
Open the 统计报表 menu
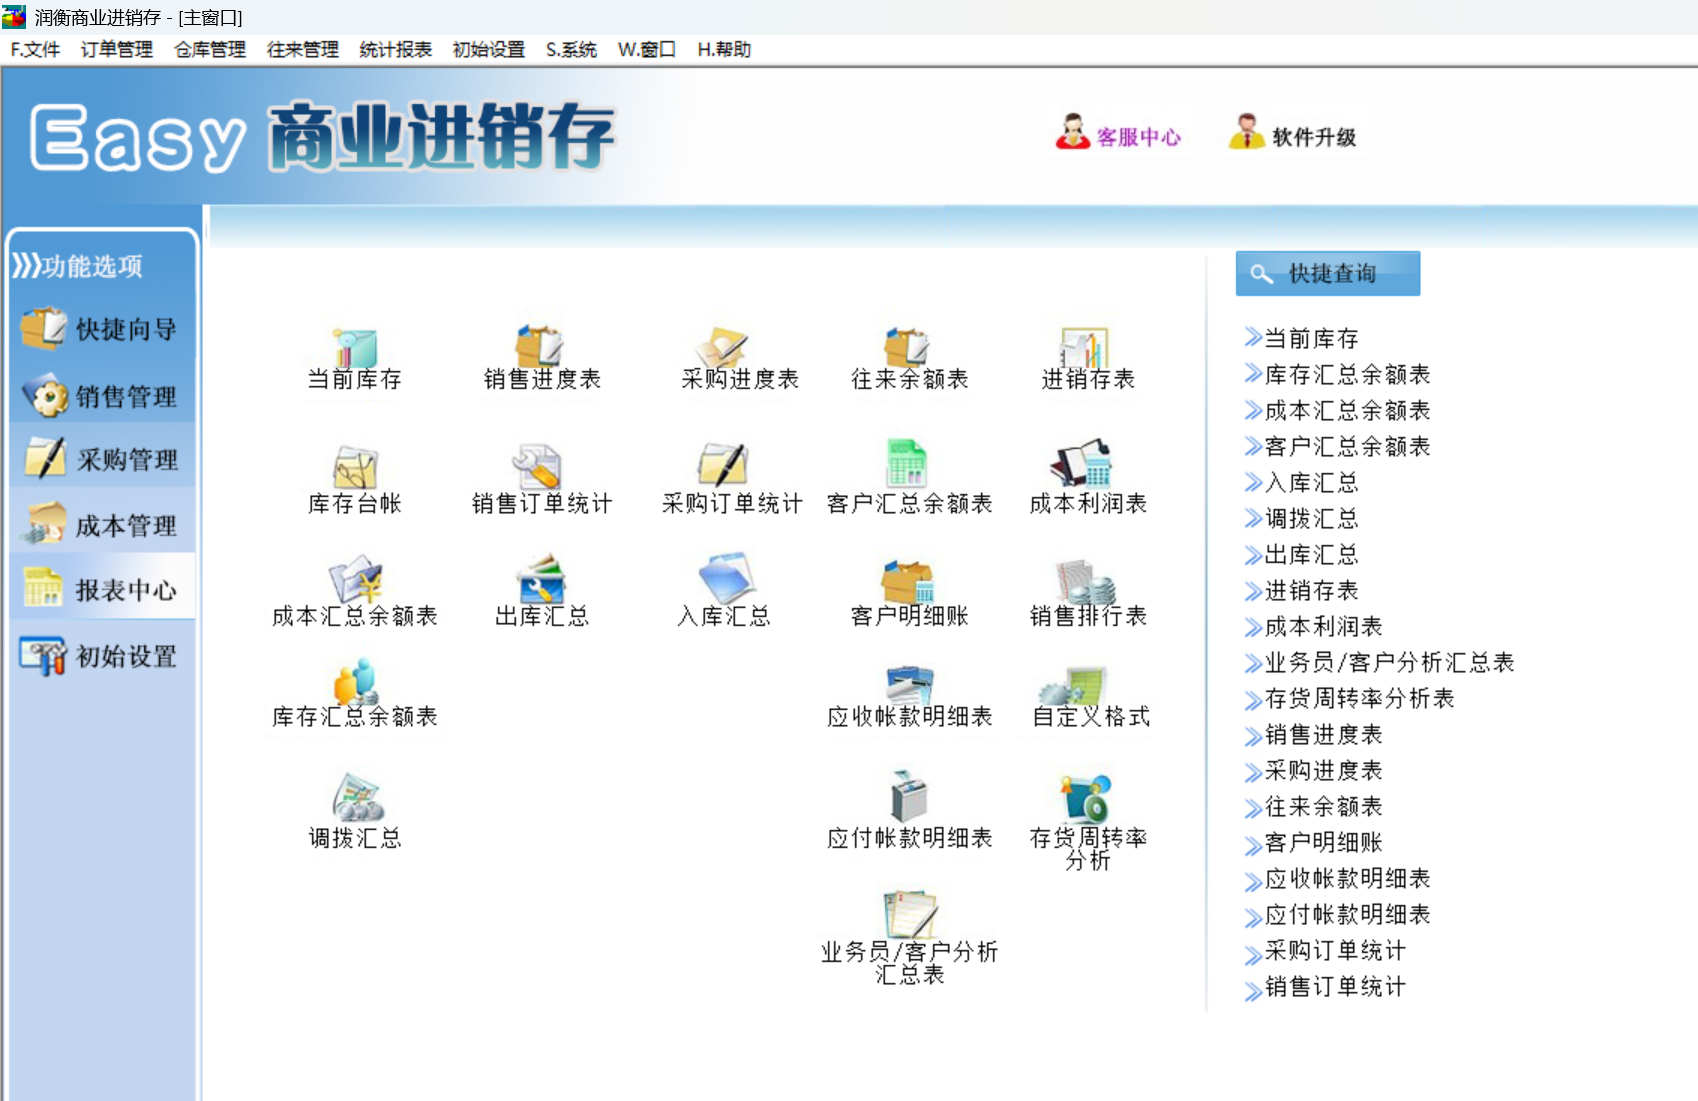pos(395,50)
